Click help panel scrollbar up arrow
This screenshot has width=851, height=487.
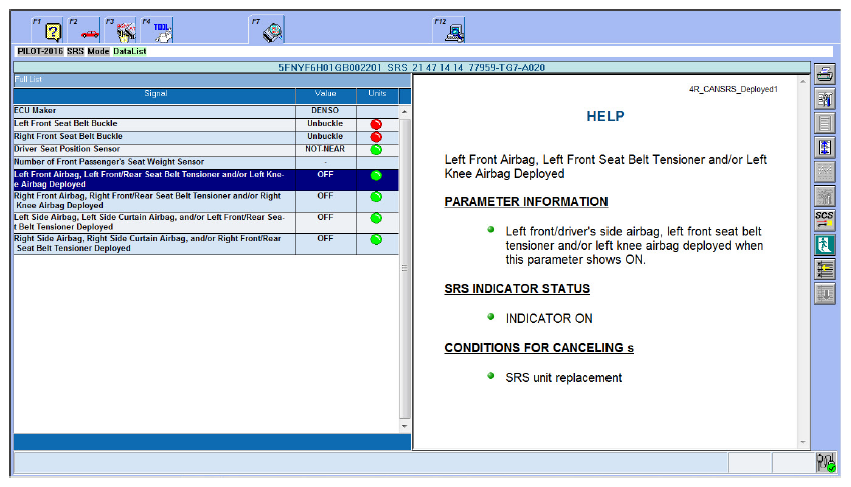click(803, 81)
